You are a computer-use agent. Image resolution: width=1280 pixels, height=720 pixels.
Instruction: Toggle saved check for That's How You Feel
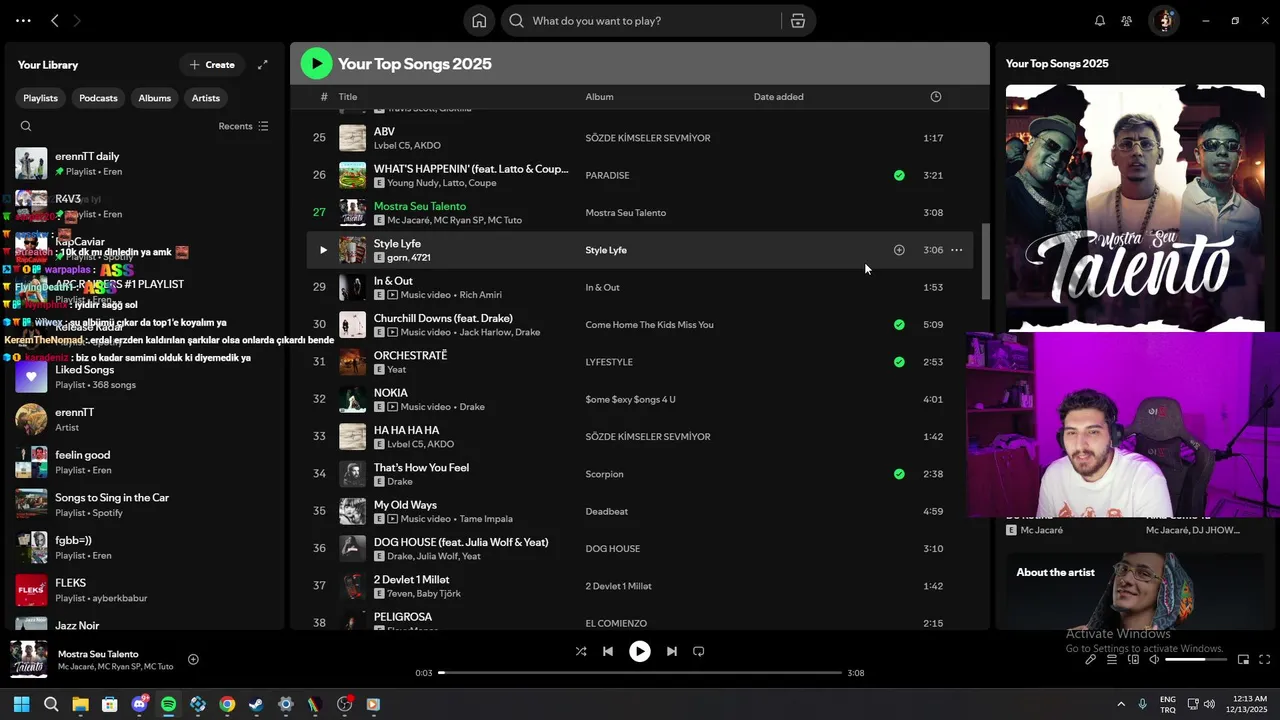point(899,474)
